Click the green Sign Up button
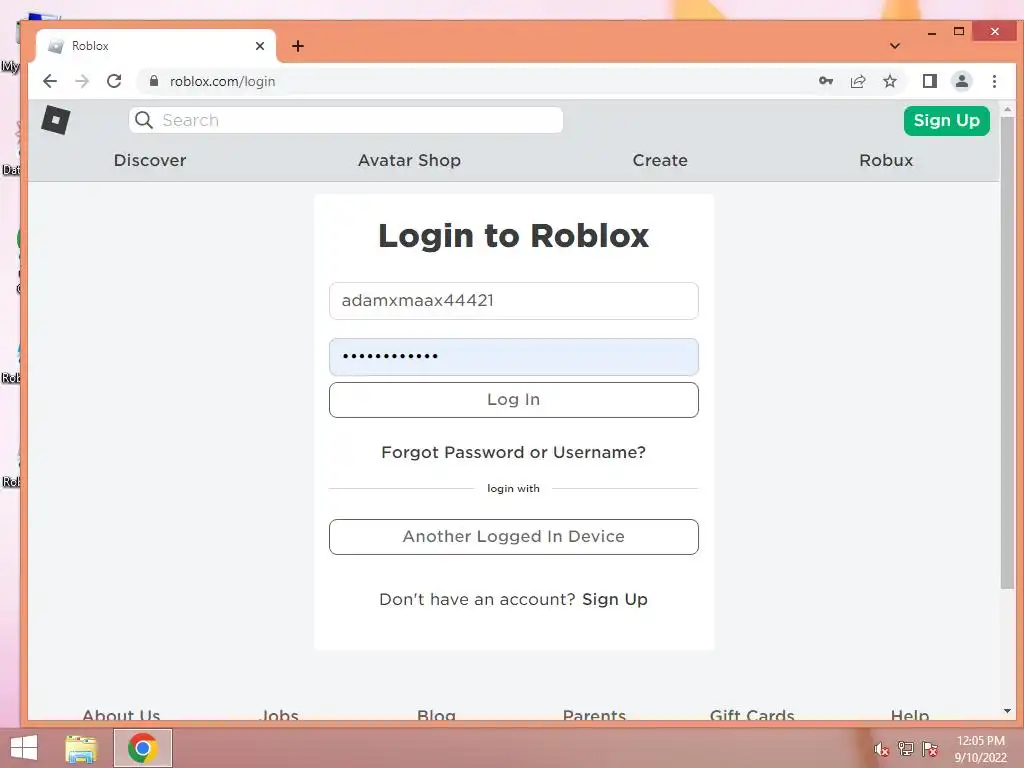Viewport: 1024px width, 768px height. pyautogui.click(x=946, y=121)
